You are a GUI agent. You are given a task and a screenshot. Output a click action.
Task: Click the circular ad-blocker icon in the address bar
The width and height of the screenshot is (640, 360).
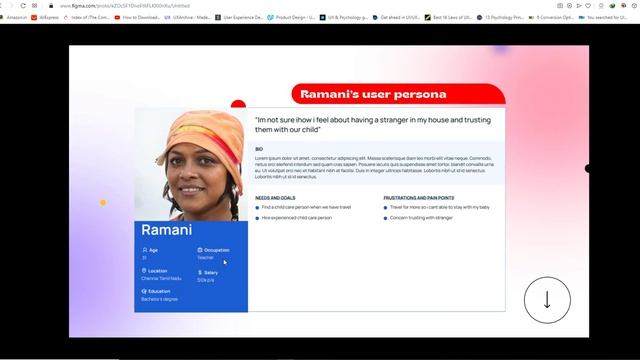(569, 6)
